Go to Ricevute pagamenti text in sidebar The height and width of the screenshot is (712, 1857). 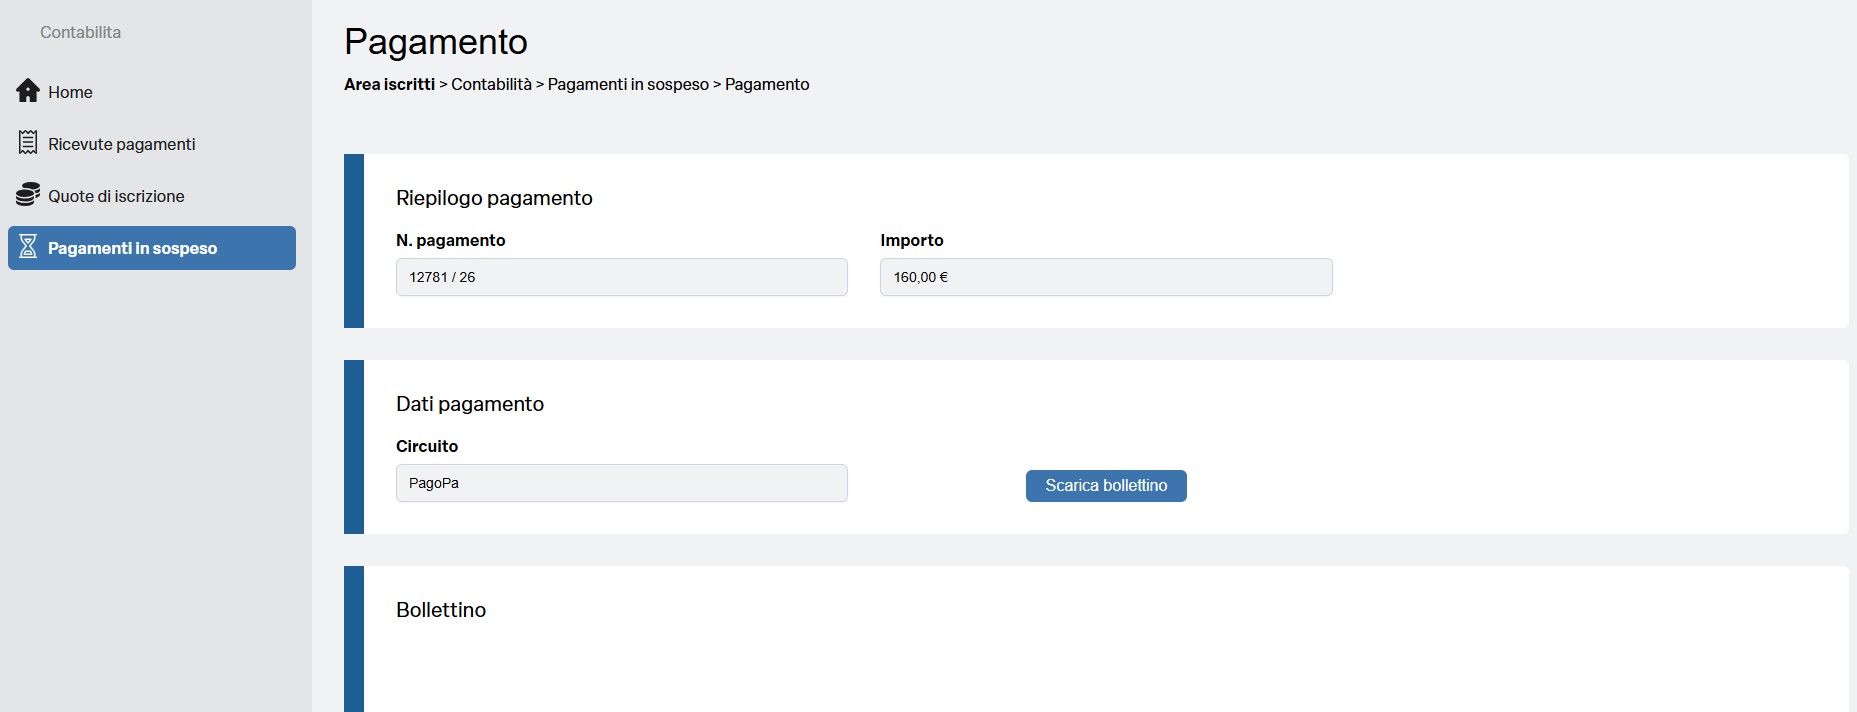[x=121, y=144]
